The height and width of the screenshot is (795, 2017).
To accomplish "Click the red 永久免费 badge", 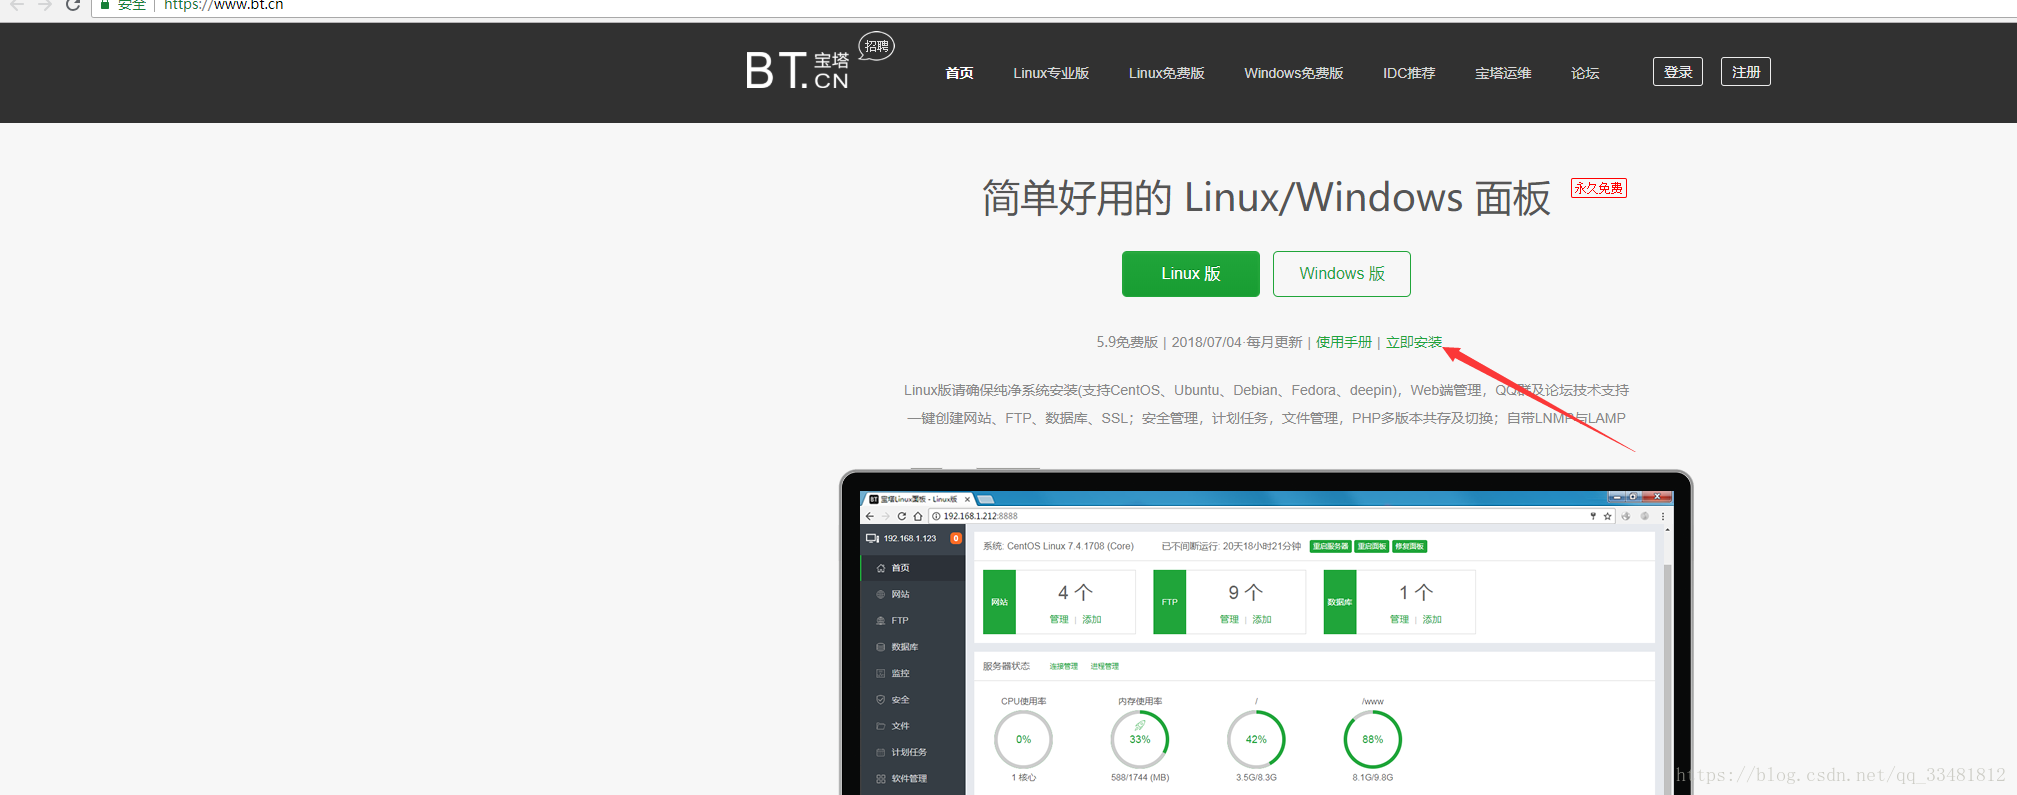I will pos(1599,188).
